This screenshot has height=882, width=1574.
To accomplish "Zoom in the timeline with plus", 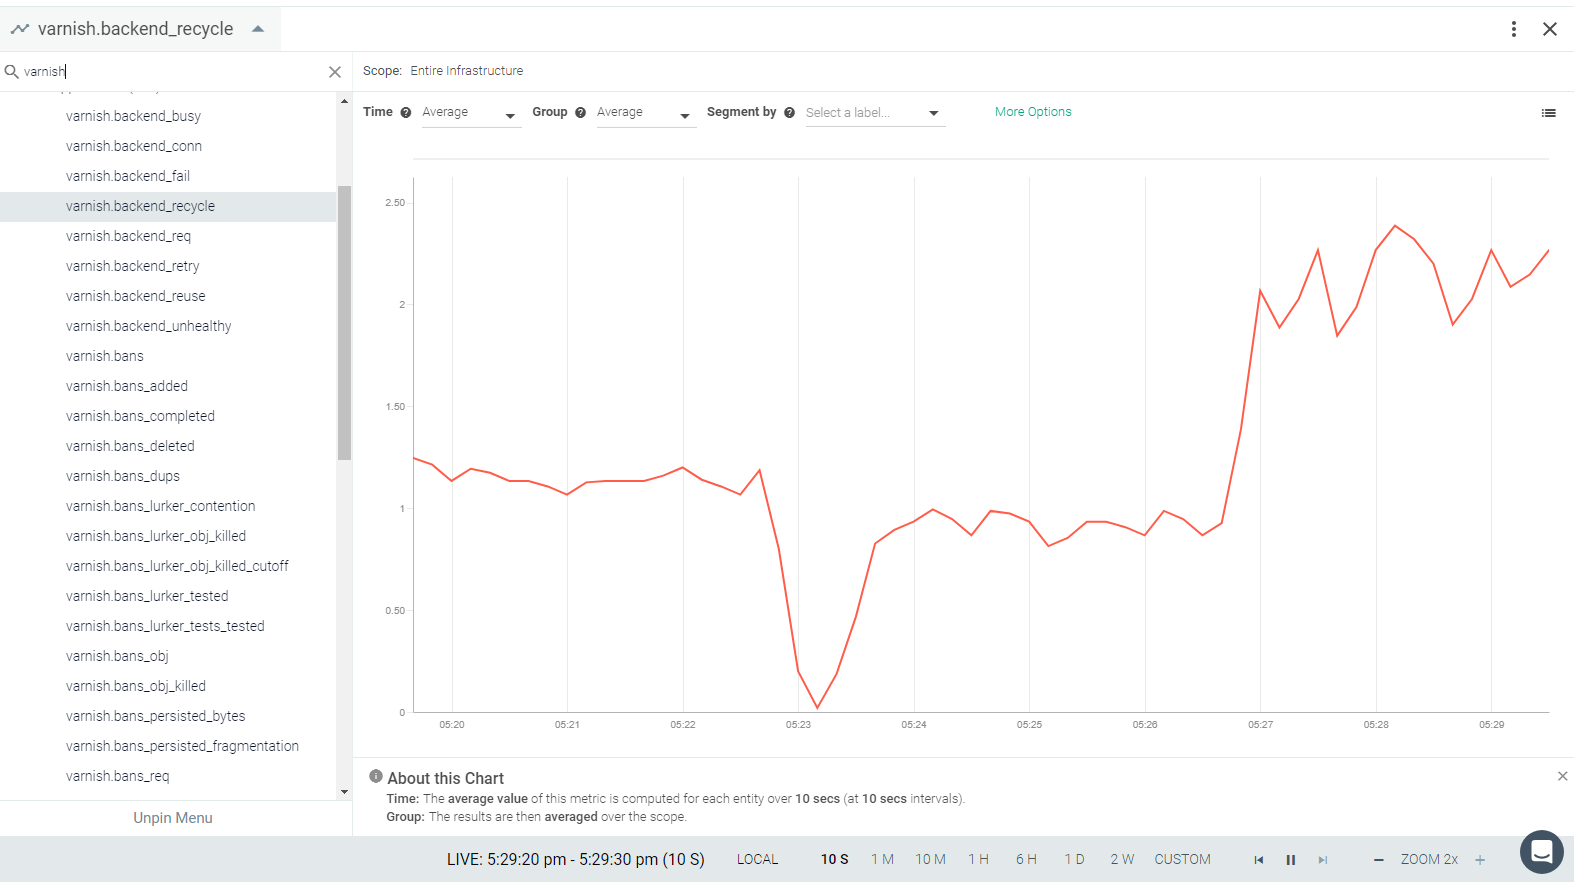I will (1480, 860).
